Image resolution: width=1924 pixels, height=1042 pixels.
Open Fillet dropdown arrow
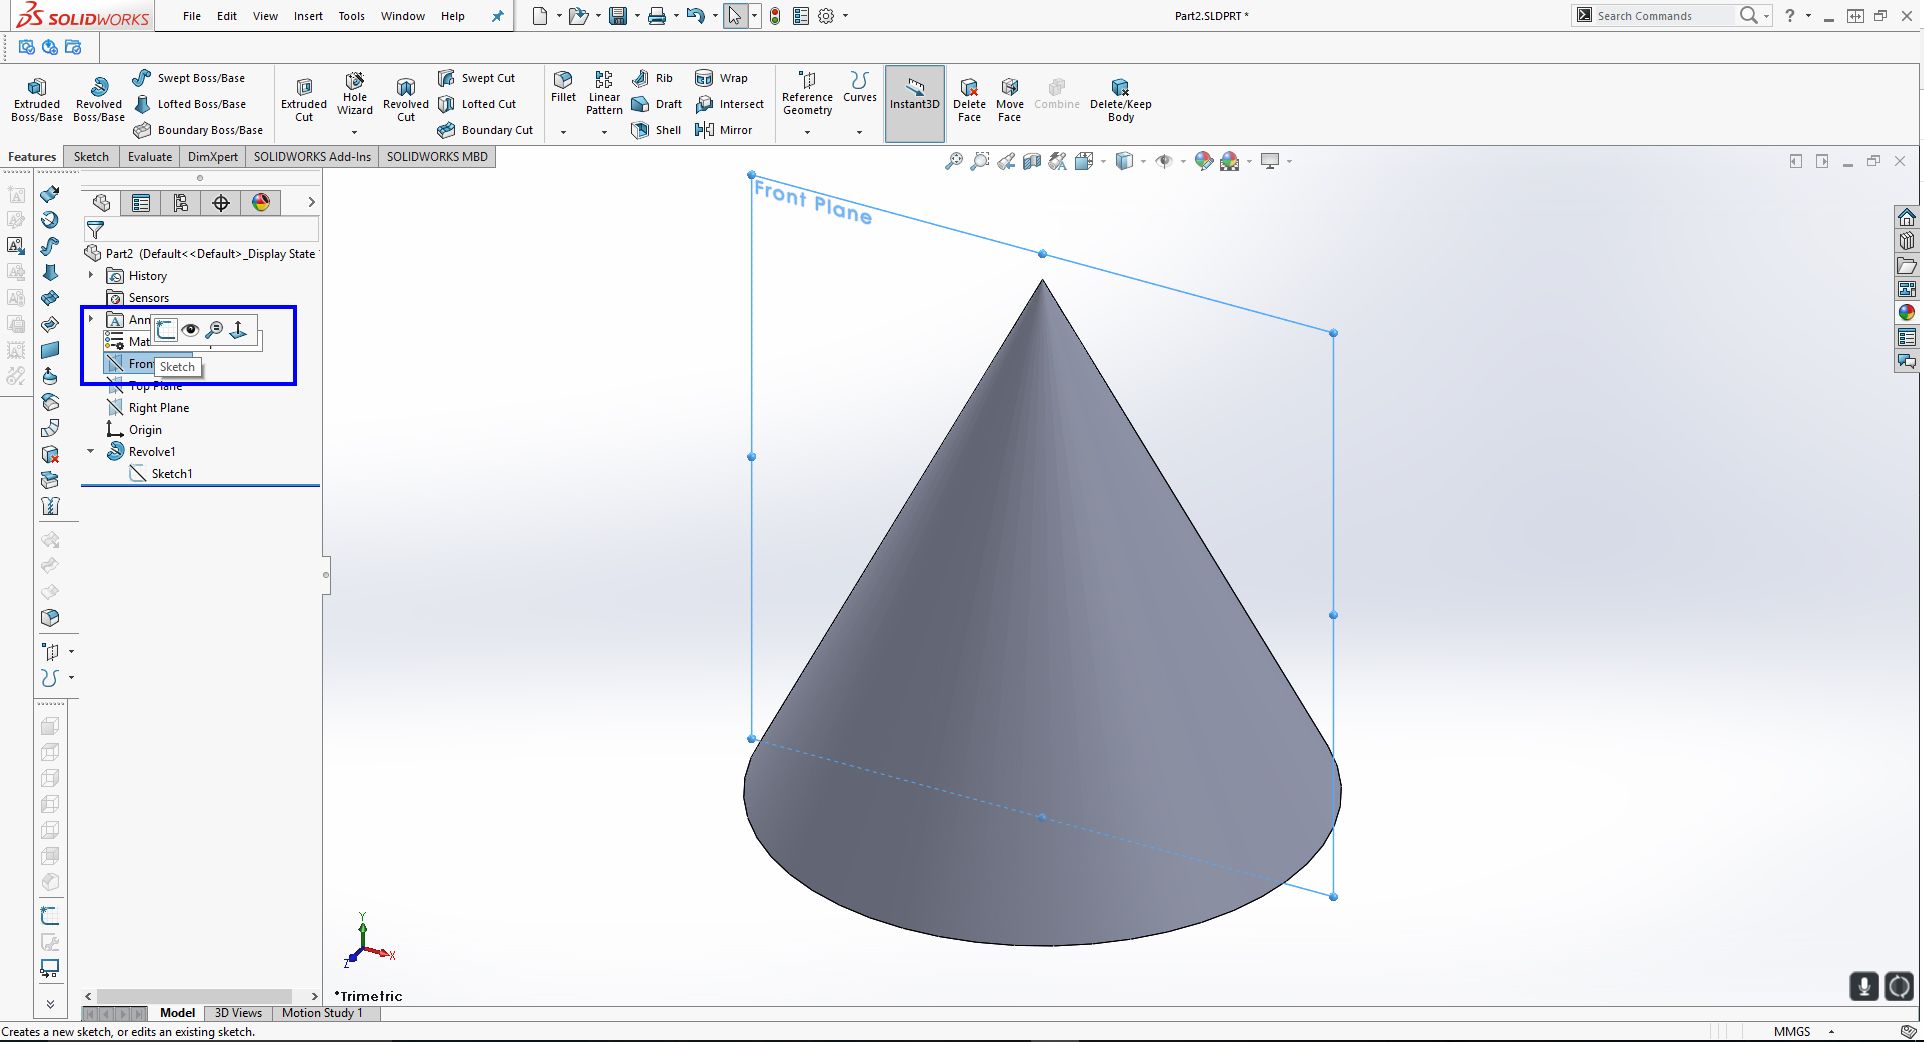click(563, 132)
